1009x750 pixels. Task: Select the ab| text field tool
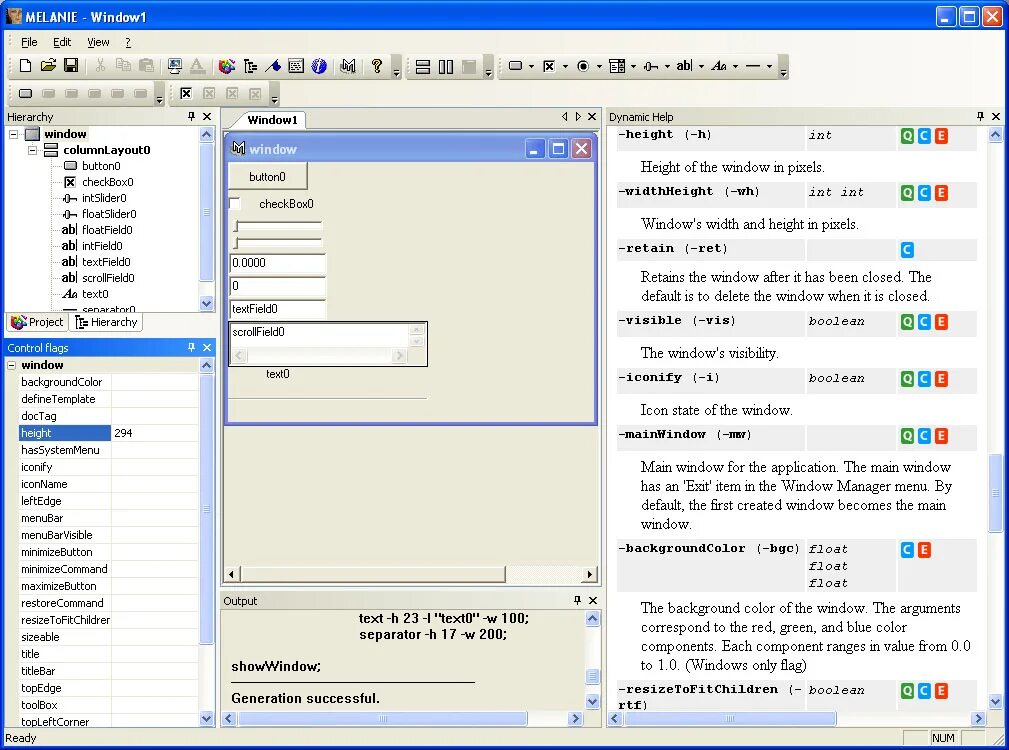pyautogui.click(x=684, y=66)
